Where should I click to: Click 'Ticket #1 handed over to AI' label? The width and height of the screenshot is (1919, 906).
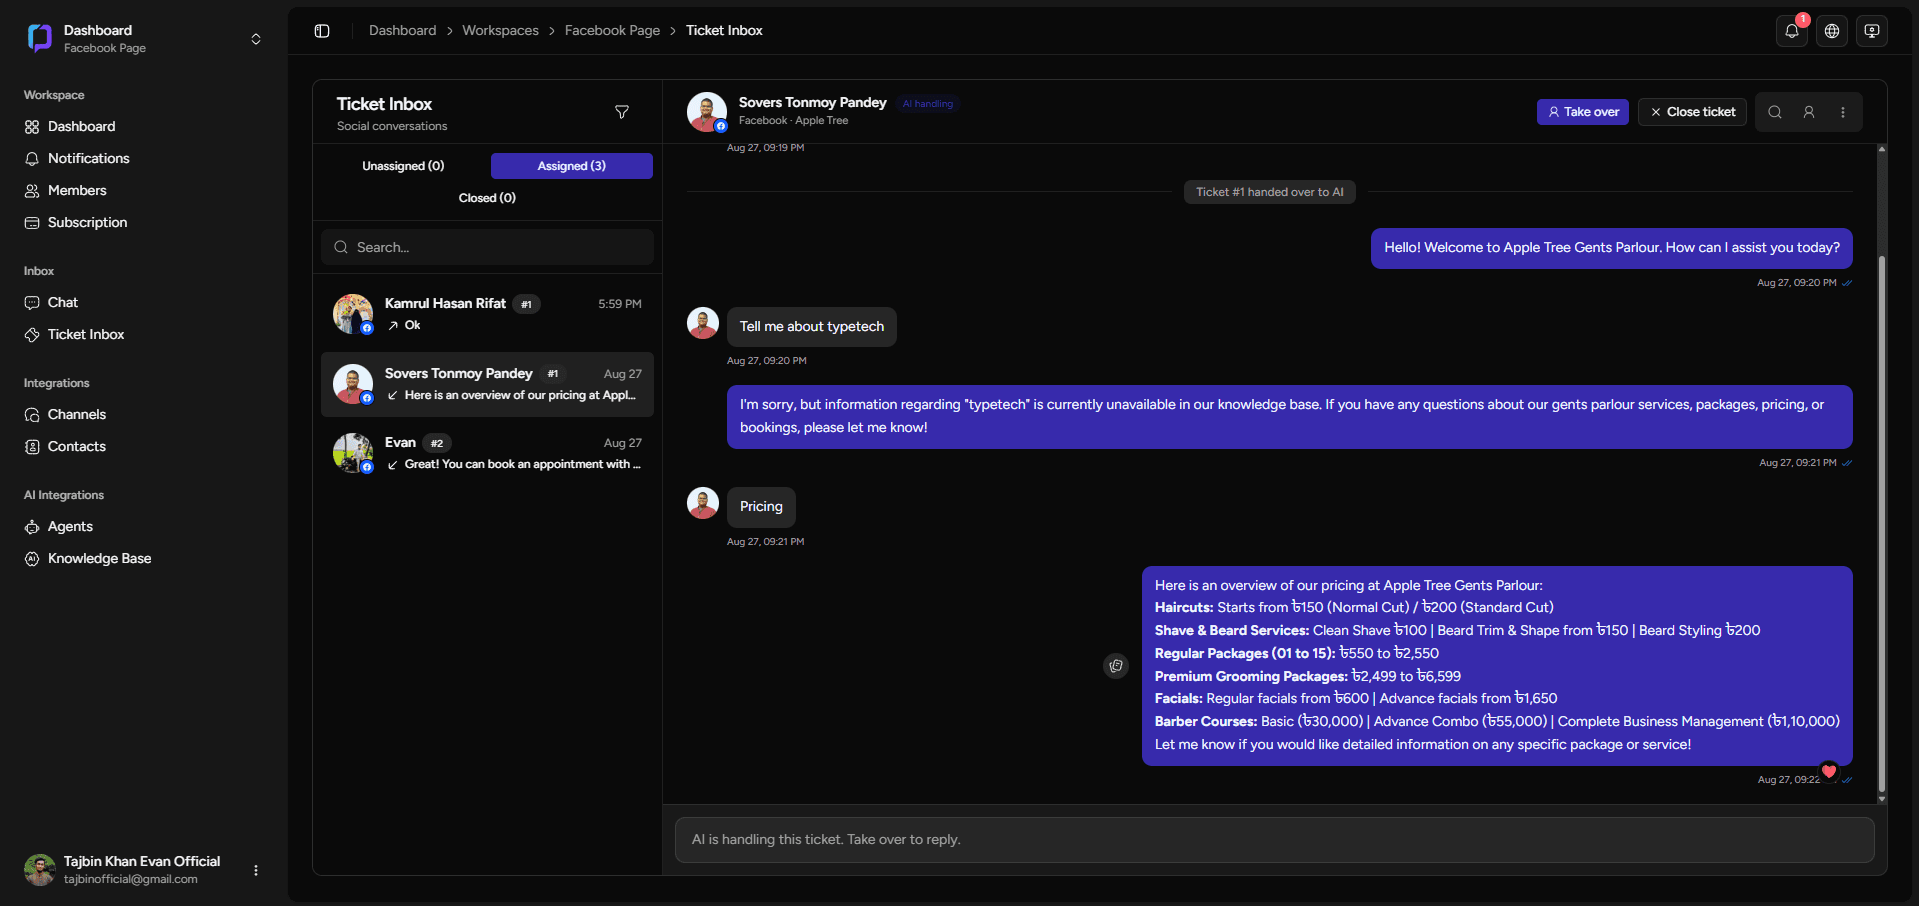[1270, 192]
